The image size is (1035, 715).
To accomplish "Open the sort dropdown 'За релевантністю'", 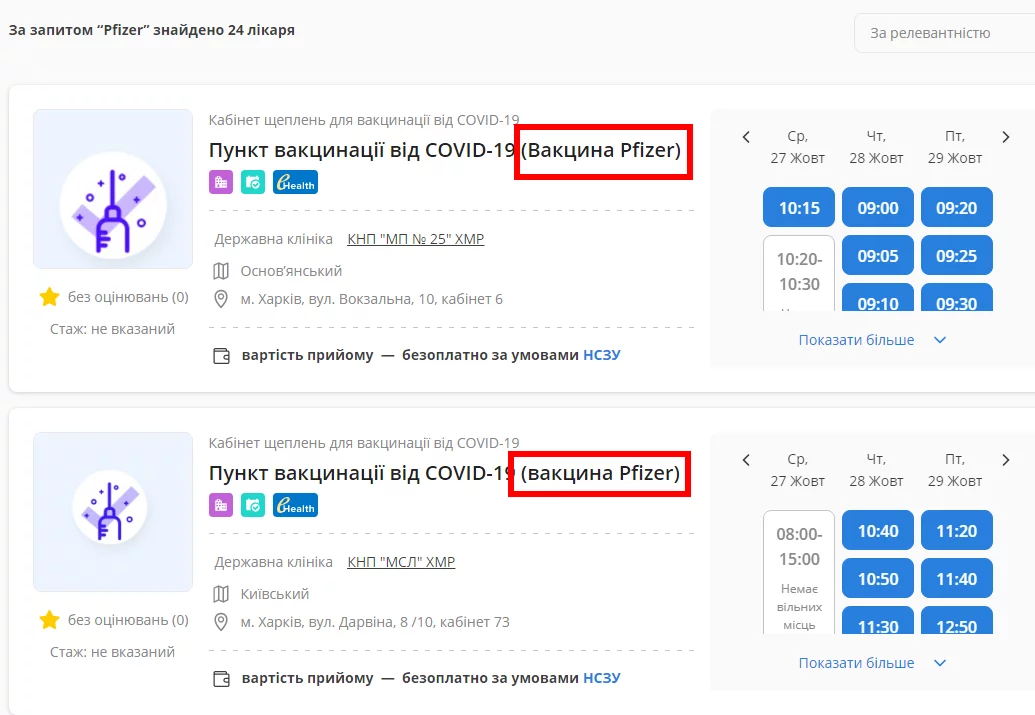I will pos(945,33).
